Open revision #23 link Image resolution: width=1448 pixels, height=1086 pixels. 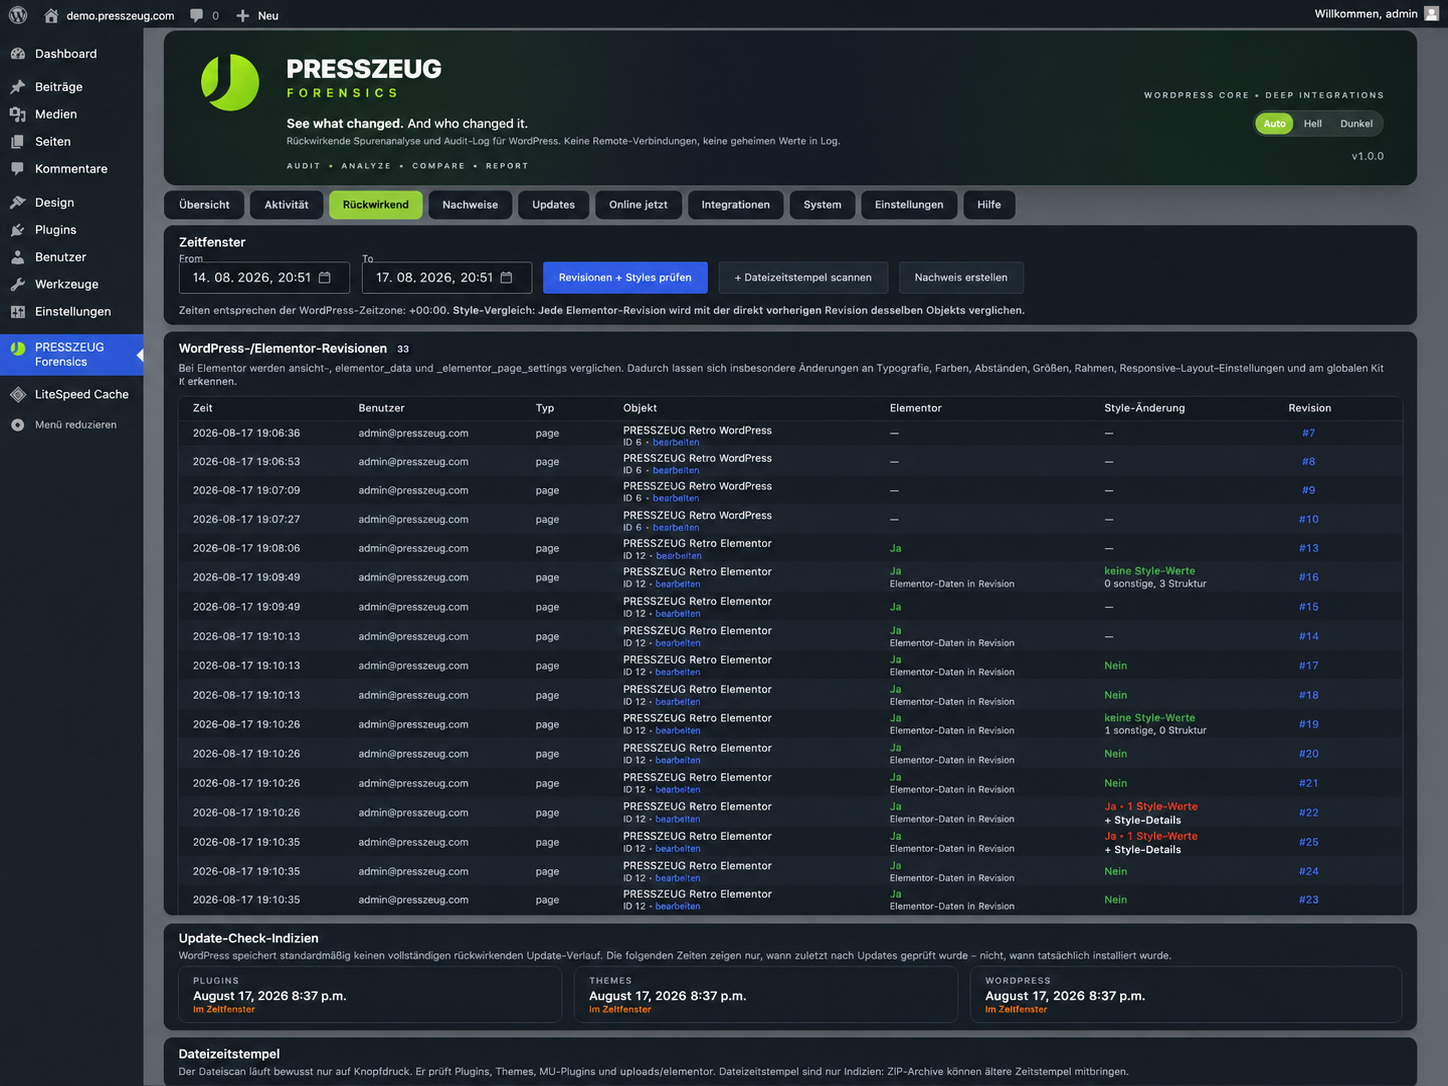(x=1308, y=900)
